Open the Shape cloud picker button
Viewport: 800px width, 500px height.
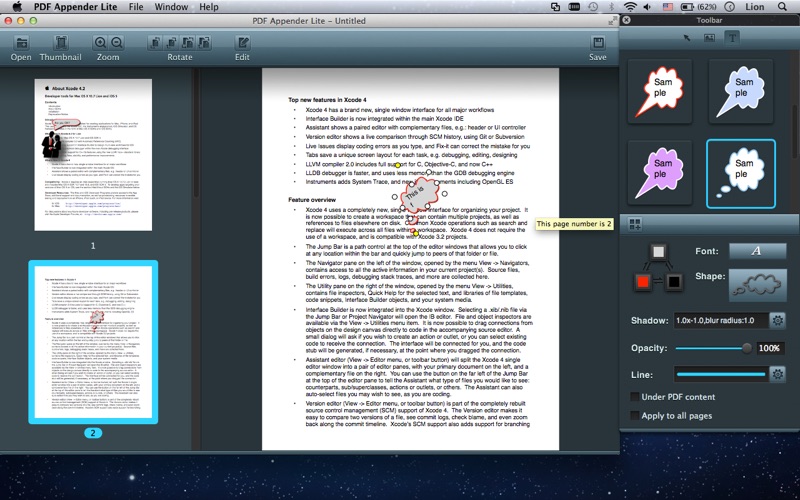coord(757,285)
